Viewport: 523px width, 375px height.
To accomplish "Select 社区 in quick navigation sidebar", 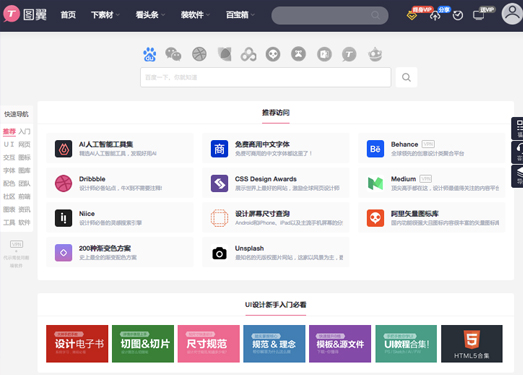I will point(9,197).
